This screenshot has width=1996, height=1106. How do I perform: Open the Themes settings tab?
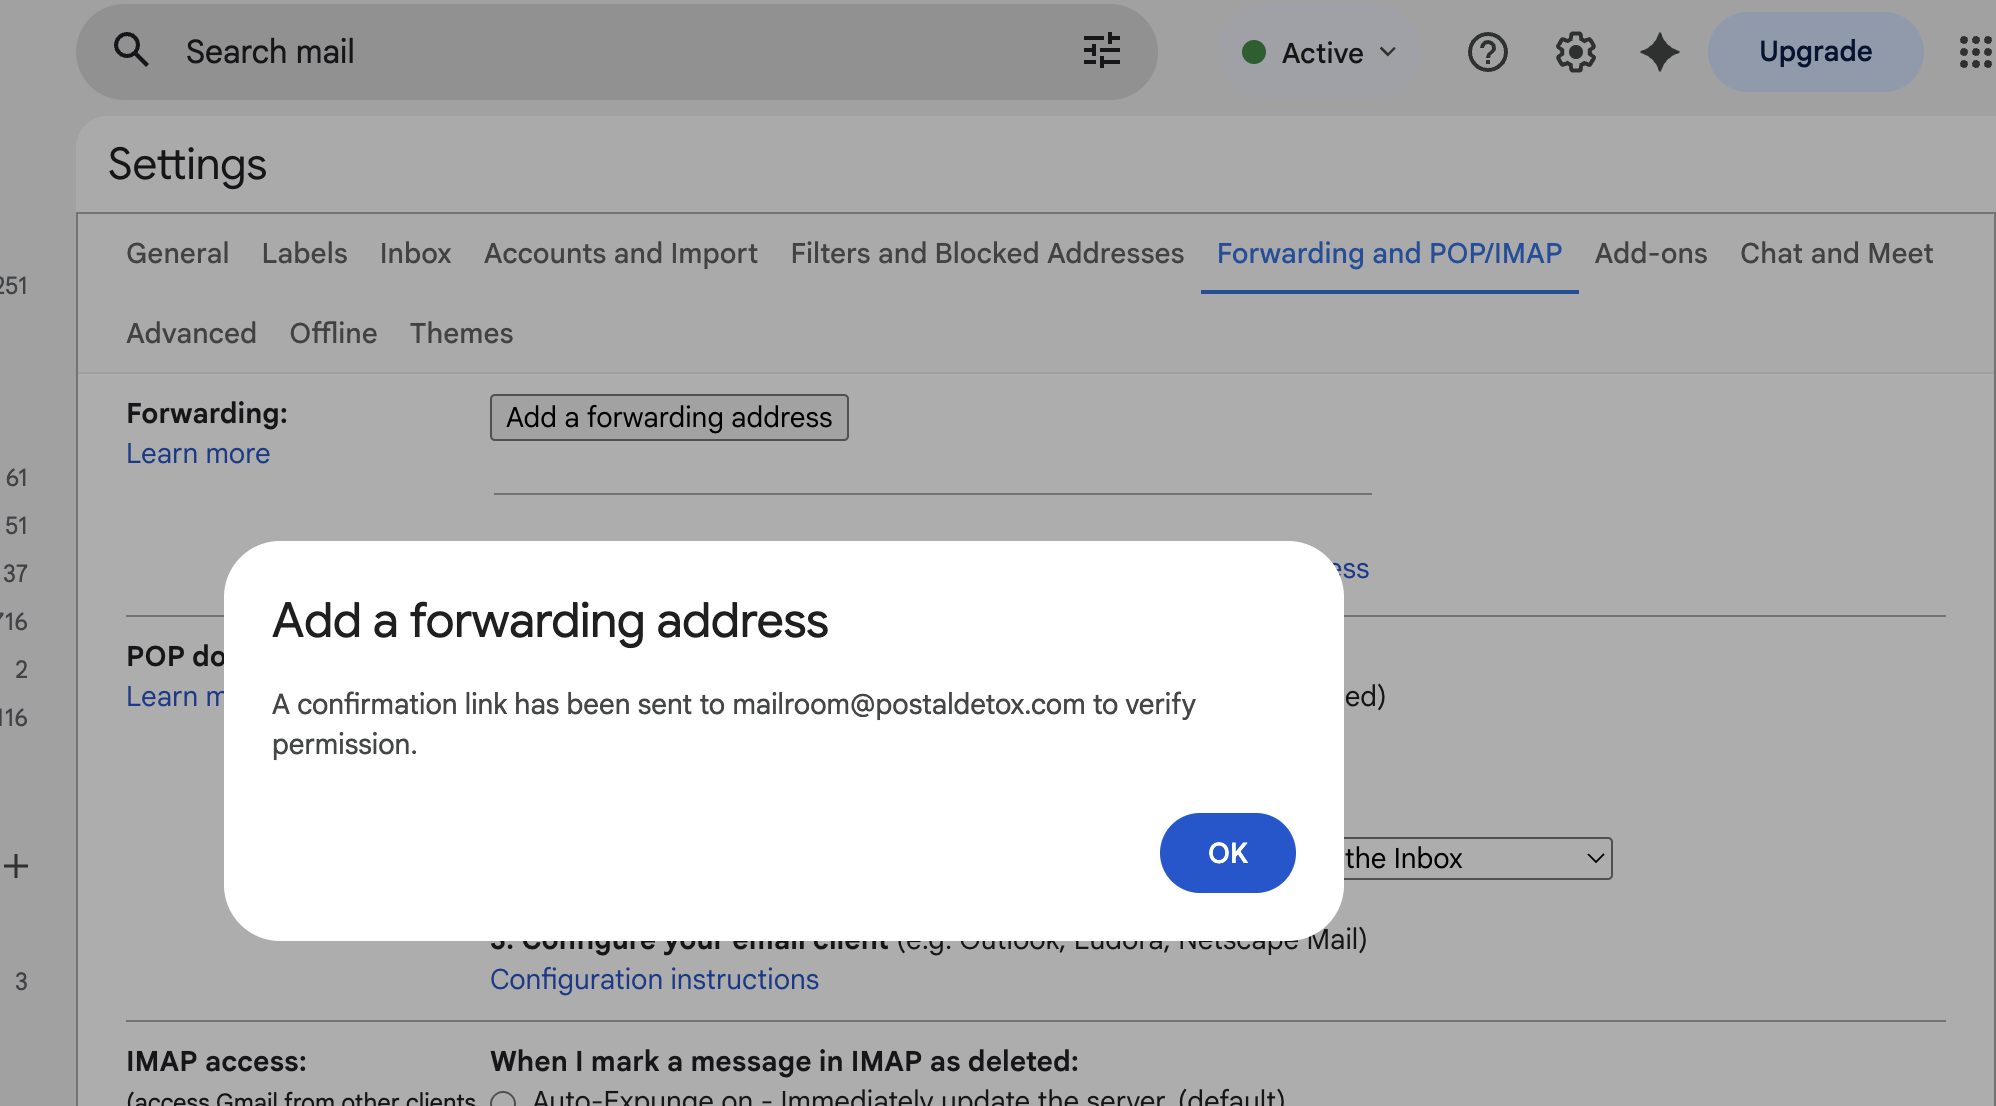click(461, 333)
